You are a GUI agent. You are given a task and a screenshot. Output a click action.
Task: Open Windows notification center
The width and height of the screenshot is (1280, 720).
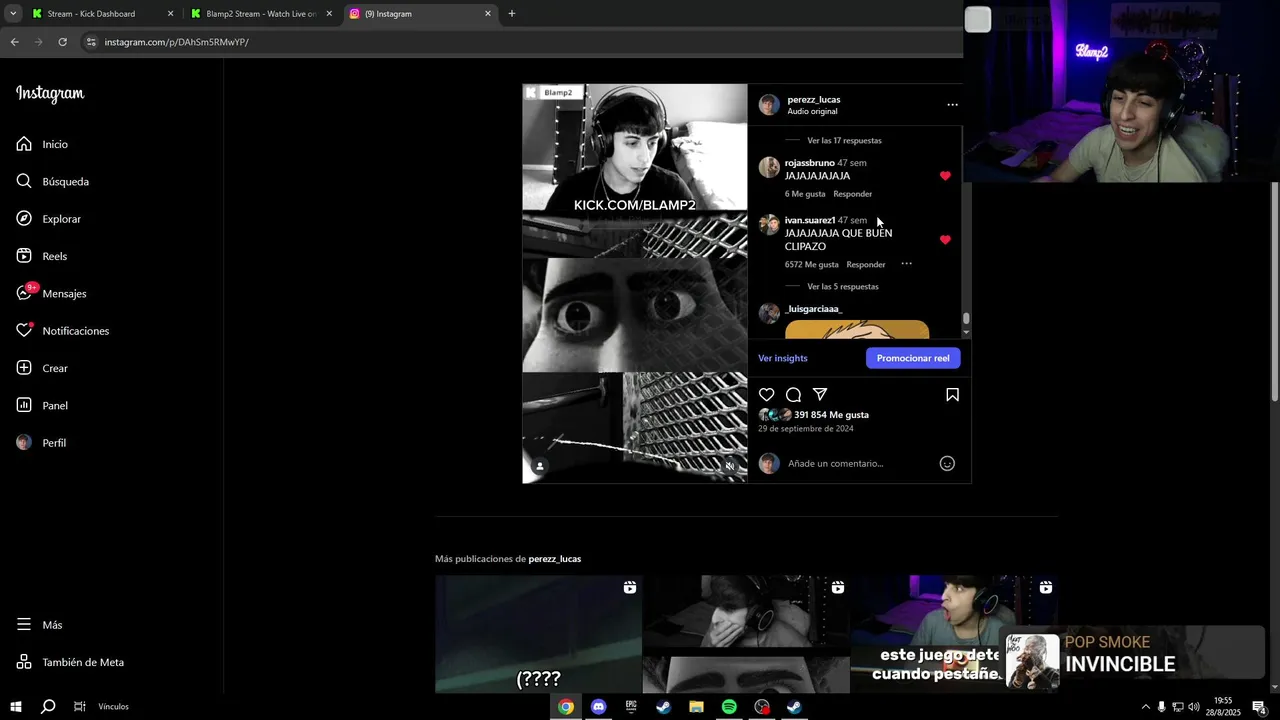point(1259,707)
